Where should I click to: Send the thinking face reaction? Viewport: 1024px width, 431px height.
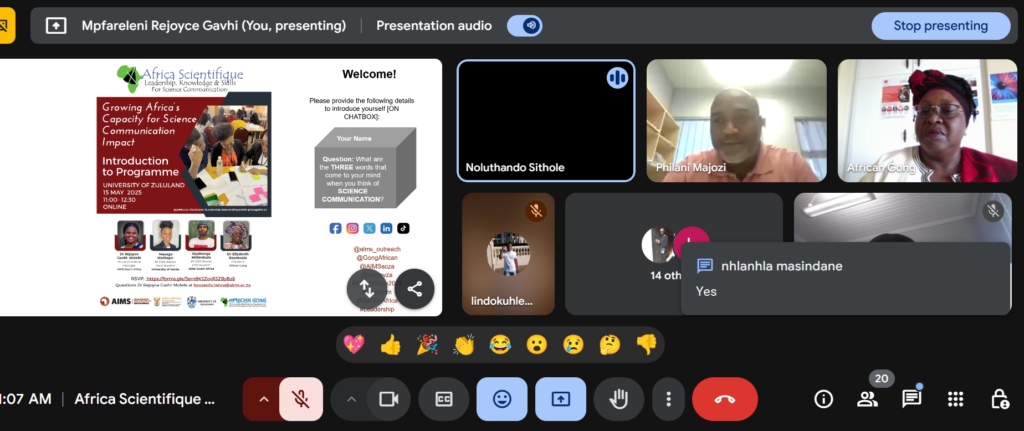pyautogui.click(x=610, y=344)
